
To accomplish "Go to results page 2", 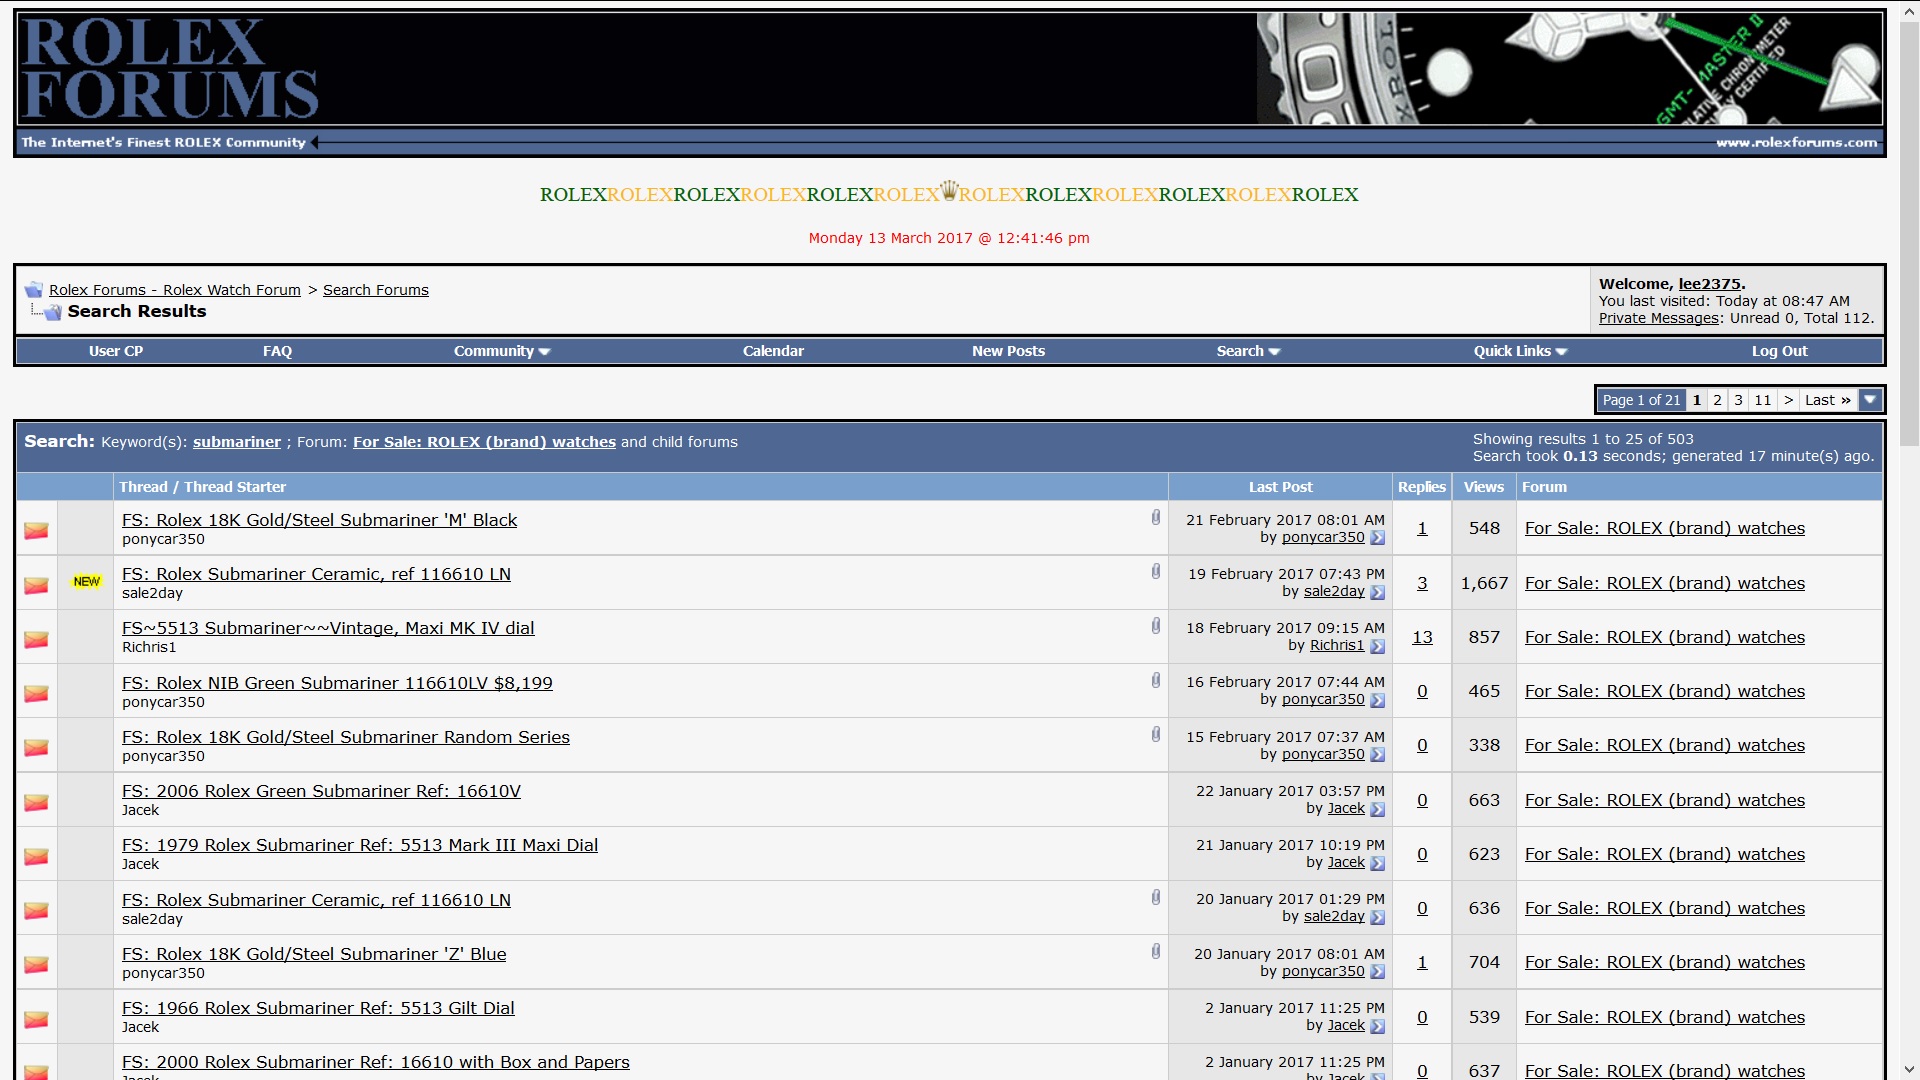I will [1717, 400].
